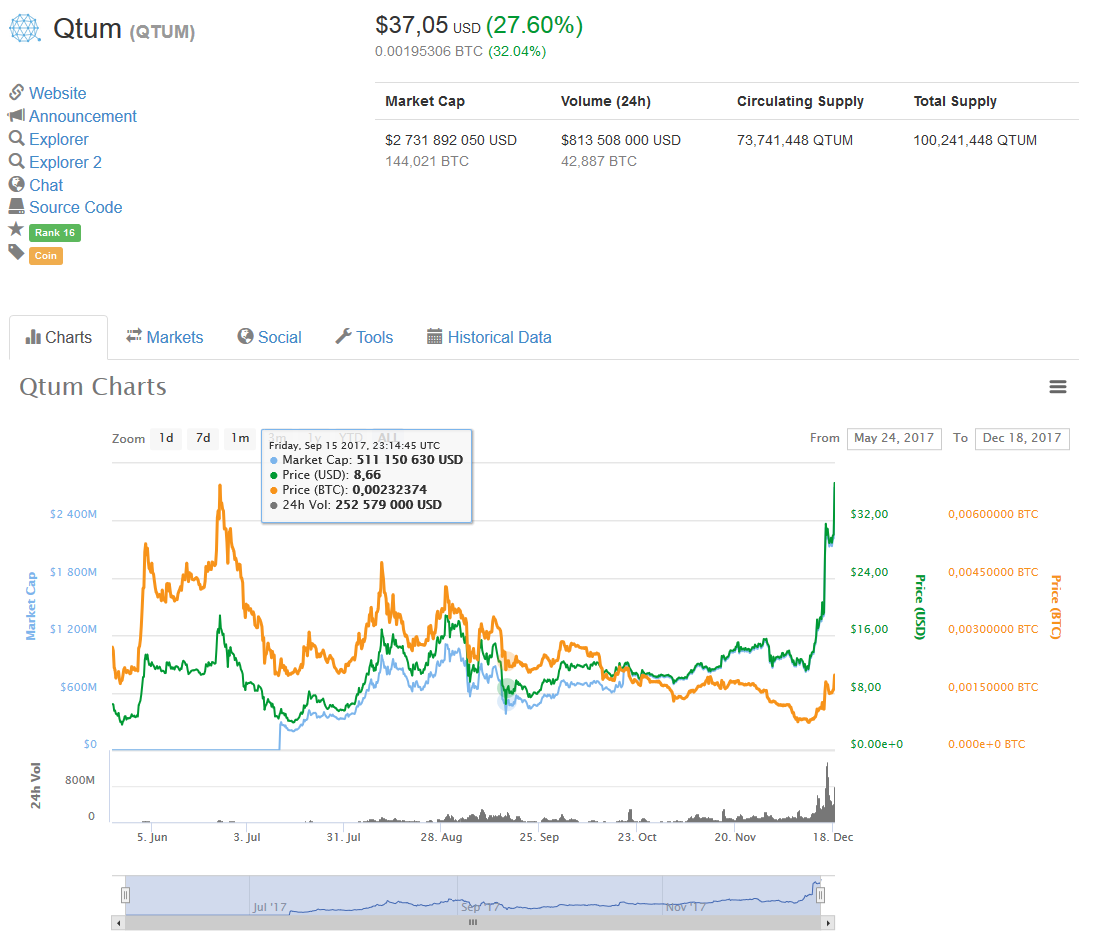Grab the navigator right range handle
Screen dimensions: 1104x944
tap(820, 895)
